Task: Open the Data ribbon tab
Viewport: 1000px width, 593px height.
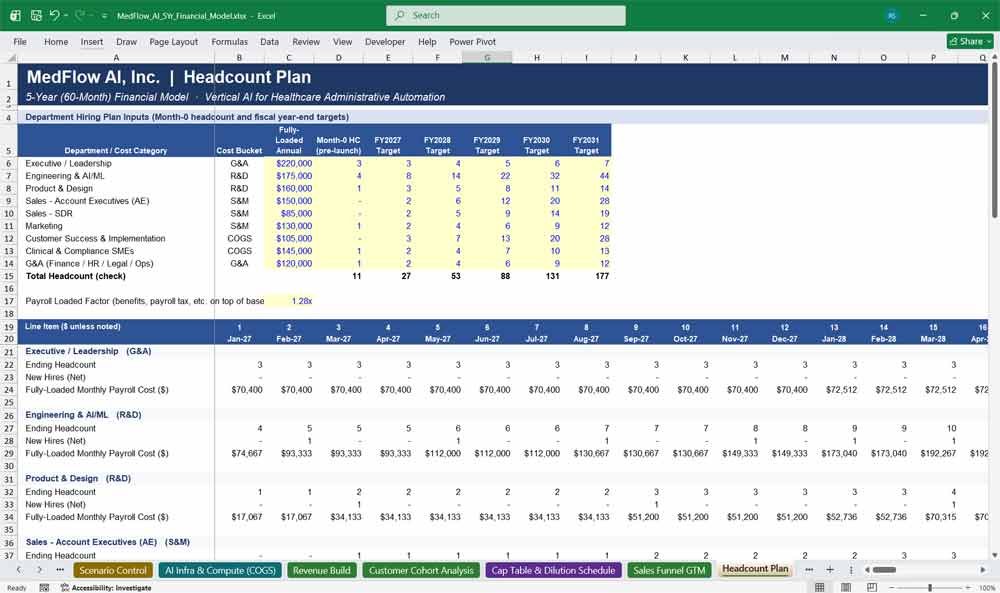Action: coord(269,41)
